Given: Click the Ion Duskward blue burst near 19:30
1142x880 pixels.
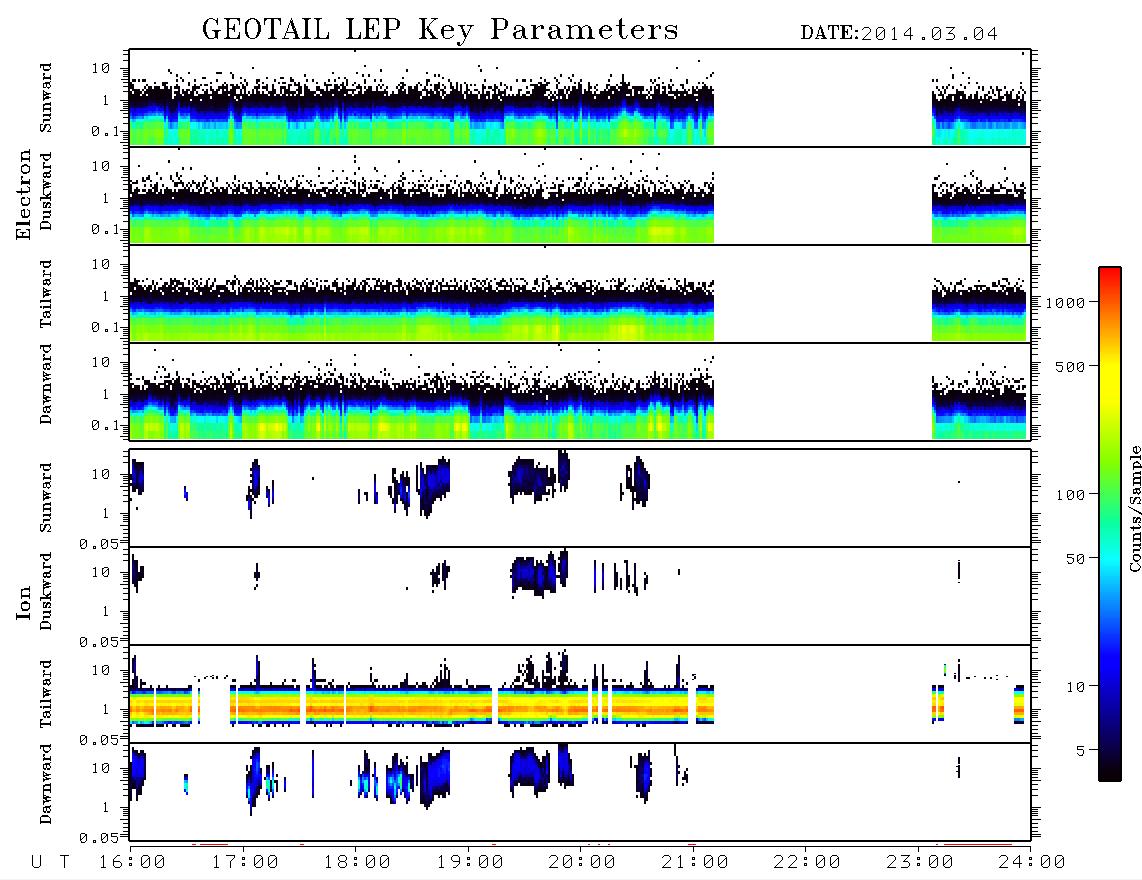Looking at the screenshot, I should 533,575.
